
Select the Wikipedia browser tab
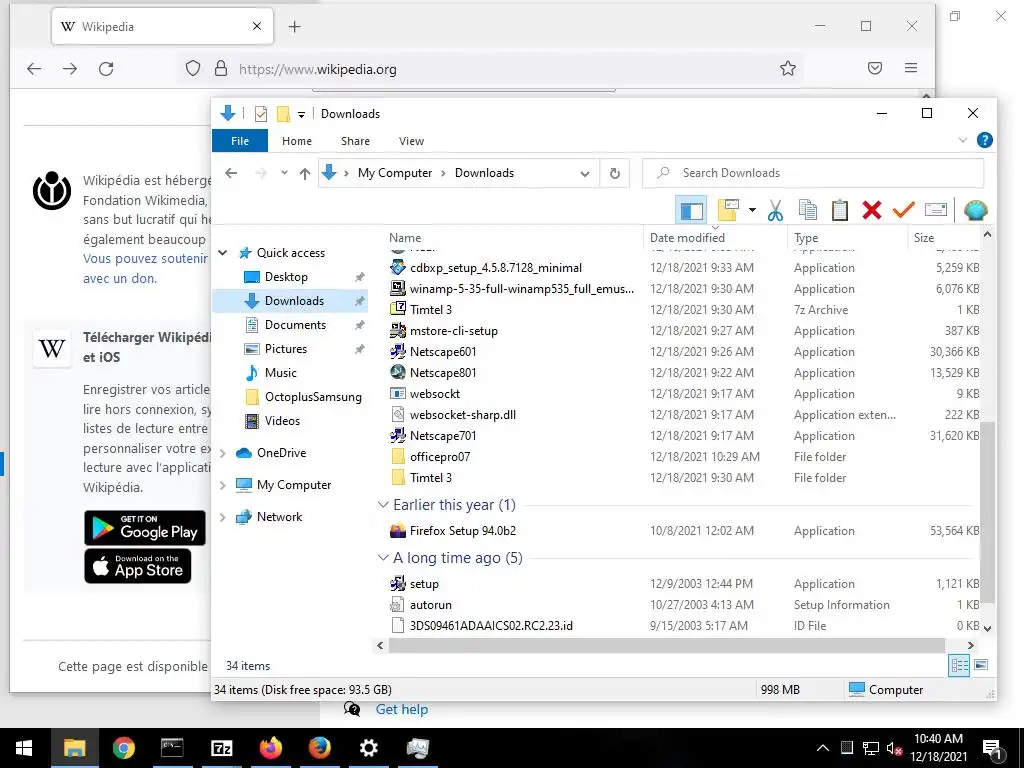pyautogui.click(x=162, y=26)
